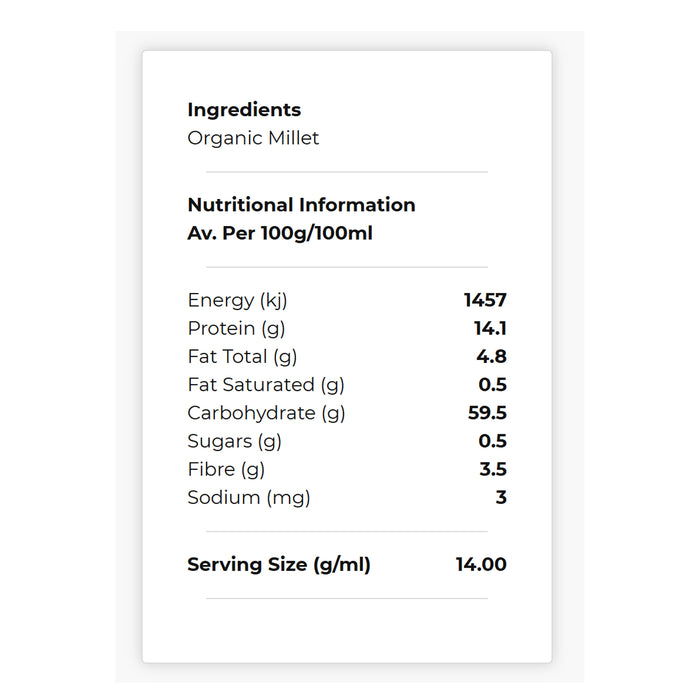Screen dimensions: 700x700
Task: Click the energy value 1457
Action: 485,300
